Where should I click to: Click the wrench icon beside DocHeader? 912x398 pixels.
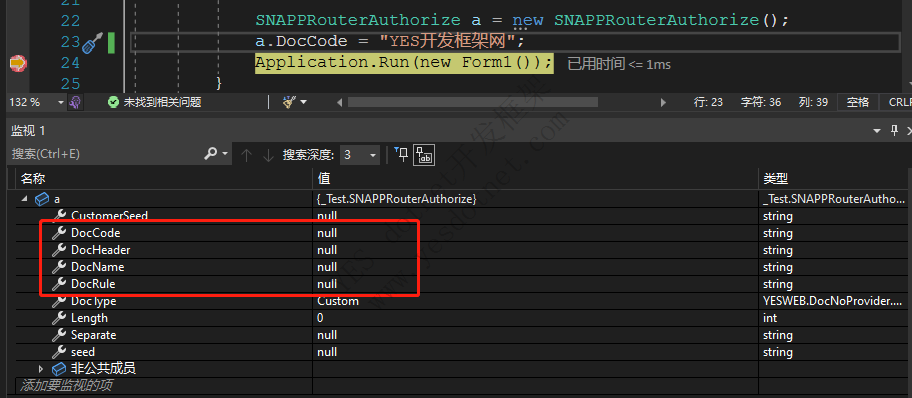[x=59, y=250]
